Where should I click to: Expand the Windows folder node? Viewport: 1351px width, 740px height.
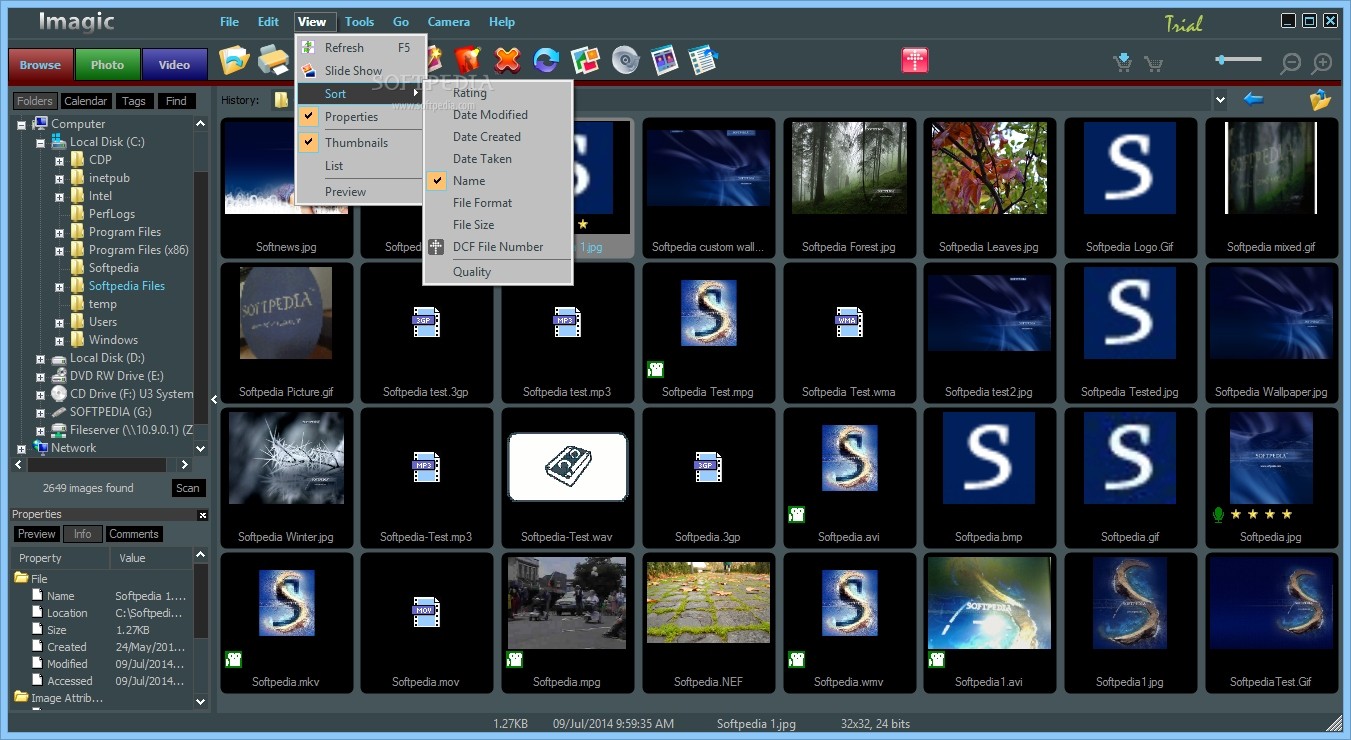point(59,340)
